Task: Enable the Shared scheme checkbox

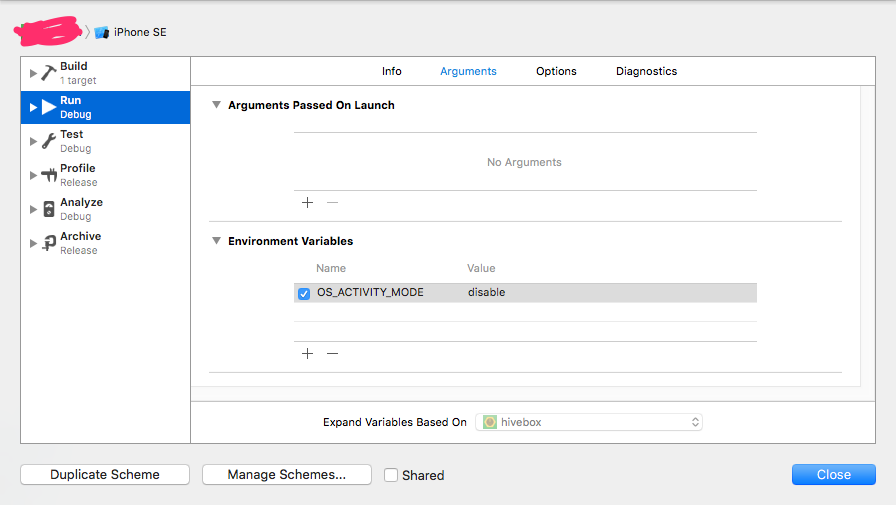Action: [x=391, y=475]
